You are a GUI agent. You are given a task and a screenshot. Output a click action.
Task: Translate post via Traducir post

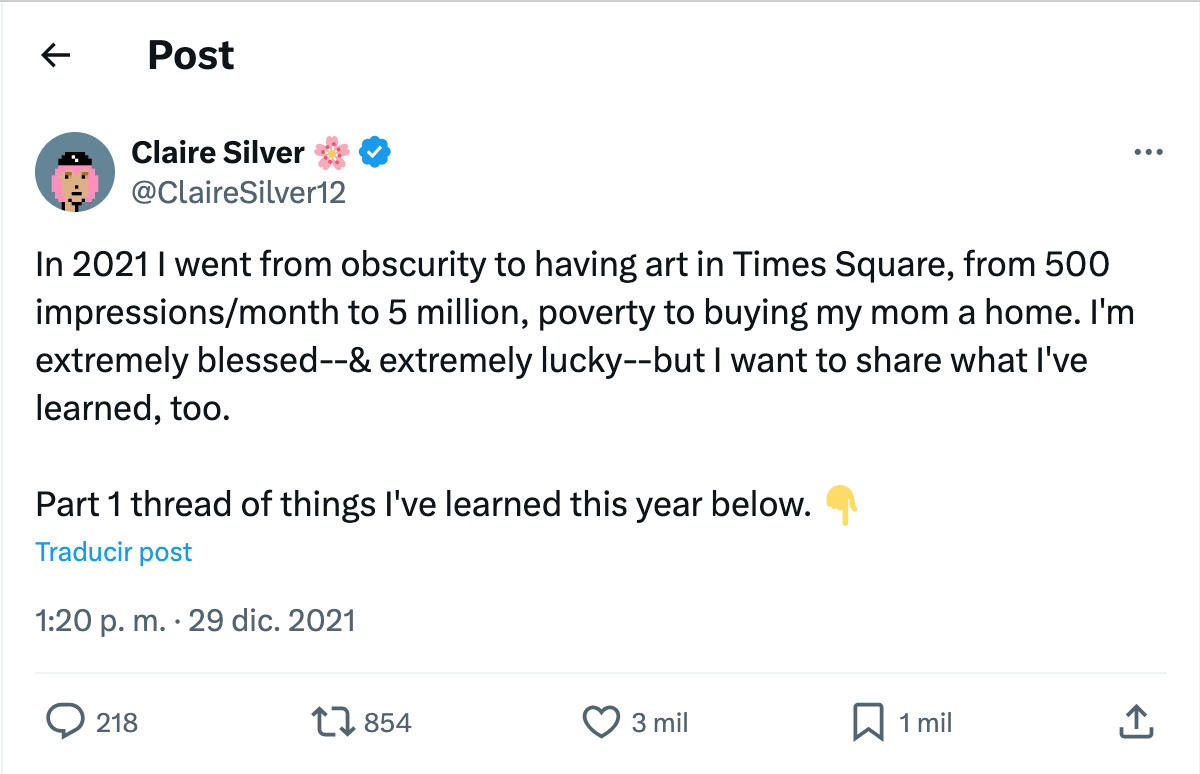[114, 552]
